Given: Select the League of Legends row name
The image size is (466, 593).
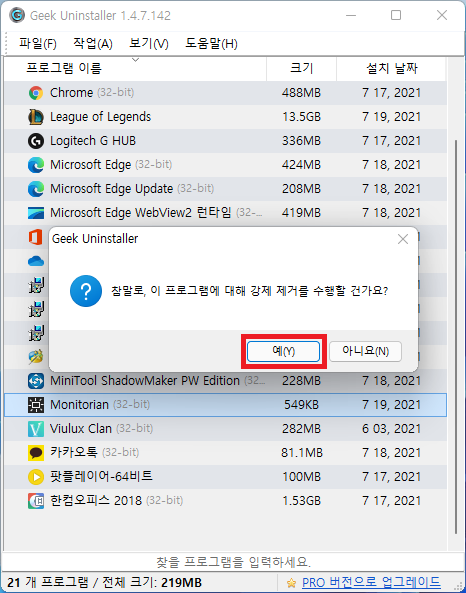Looking at the screenshot, I should pos(100,117).
